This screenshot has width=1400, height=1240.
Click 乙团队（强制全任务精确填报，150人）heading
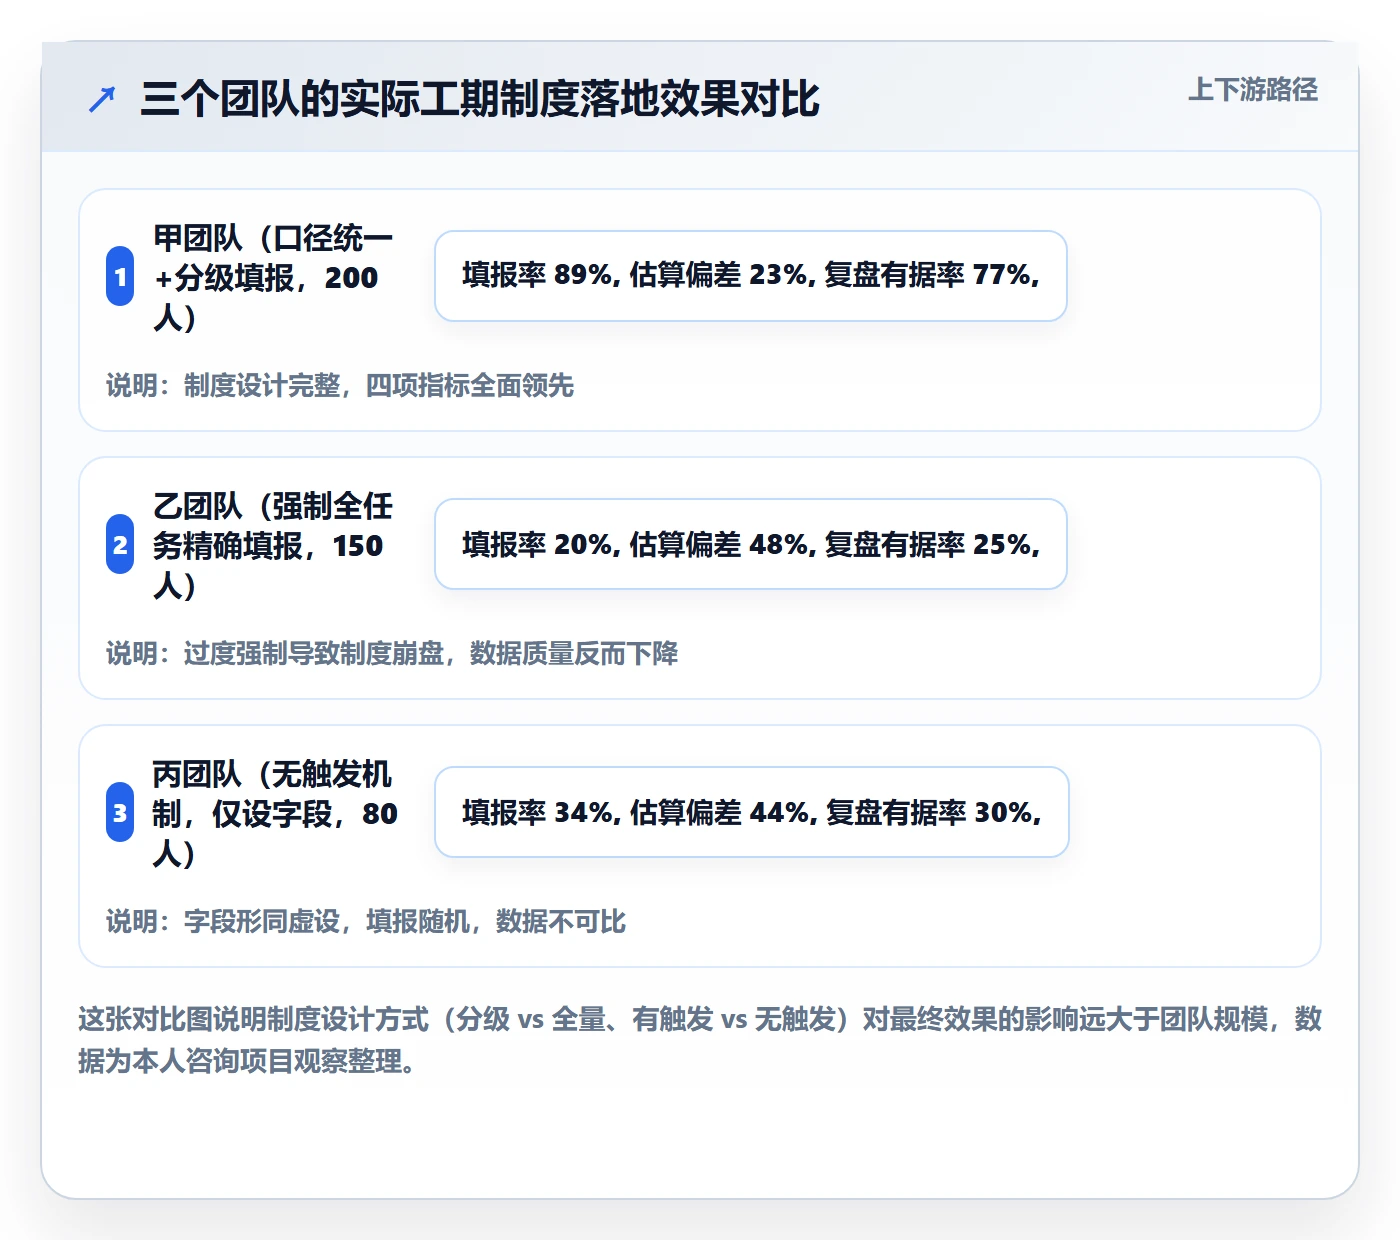273,545
